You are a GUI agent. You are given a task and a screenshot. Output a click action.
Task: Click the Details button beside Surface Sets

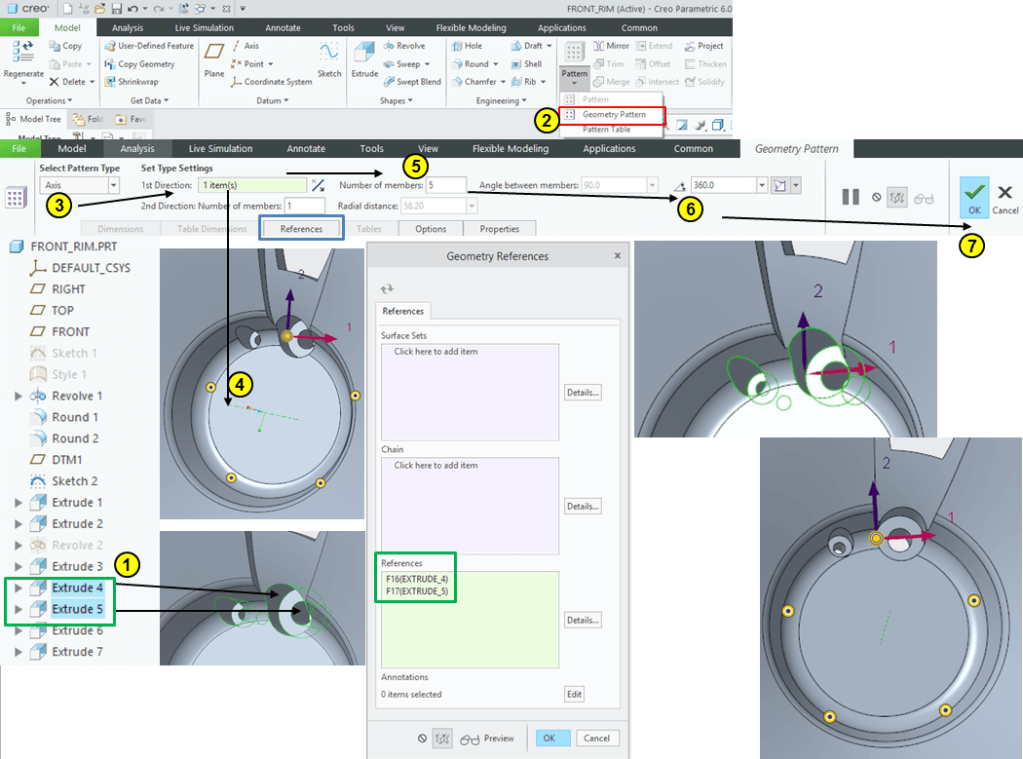click(582, 393)
